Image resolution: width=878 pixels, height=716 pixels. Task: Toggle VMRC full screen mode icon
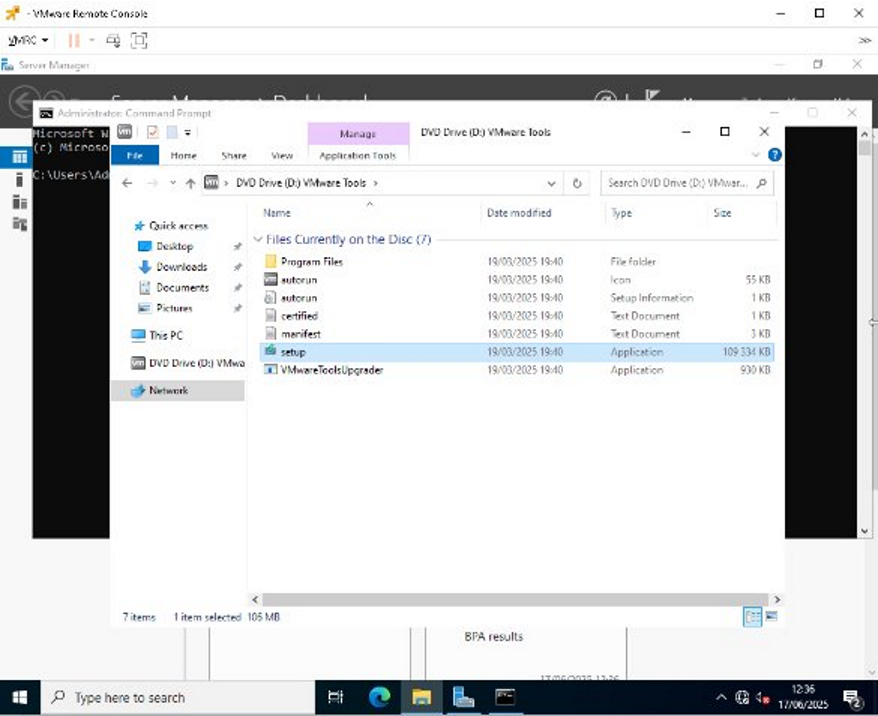(x=139, y=40)
